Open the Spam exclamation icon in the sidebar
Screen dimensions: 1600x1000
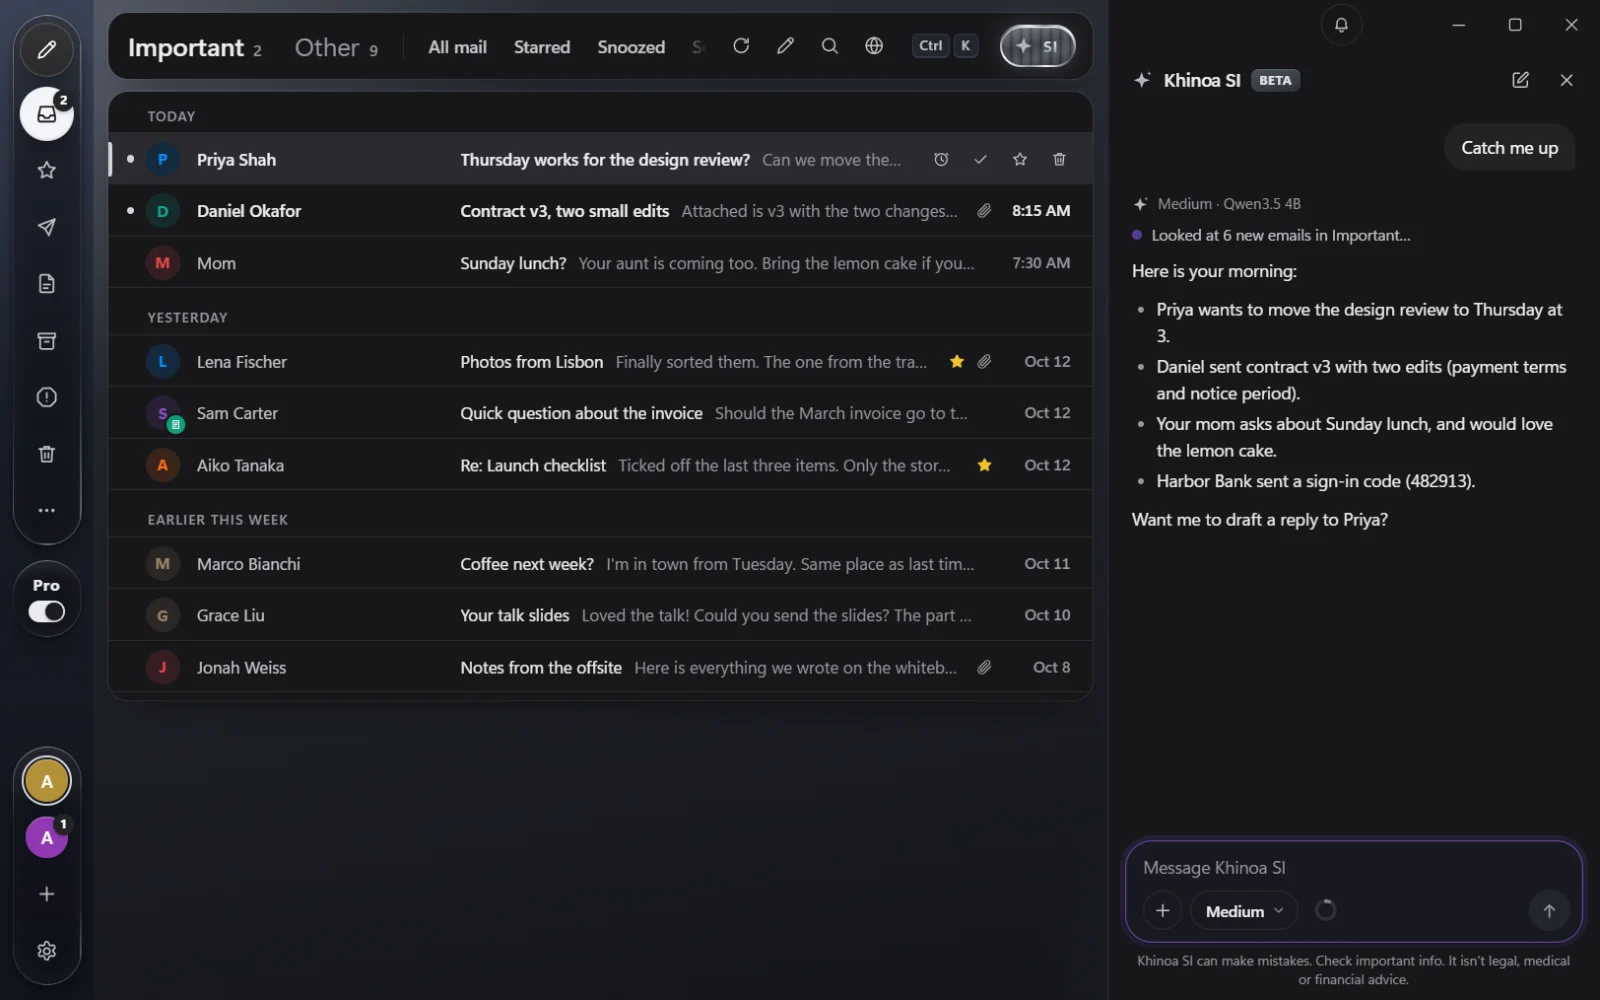click(x=47, y=397)
